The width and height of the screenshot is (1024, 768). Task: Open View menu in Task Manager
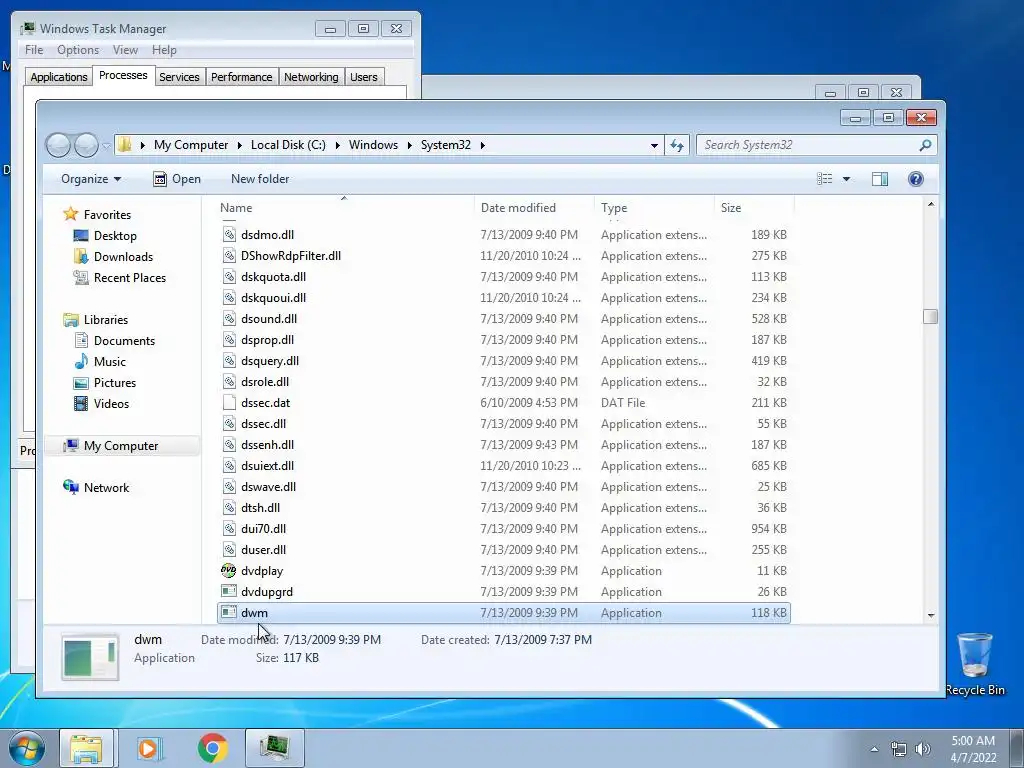coord(125,50)
